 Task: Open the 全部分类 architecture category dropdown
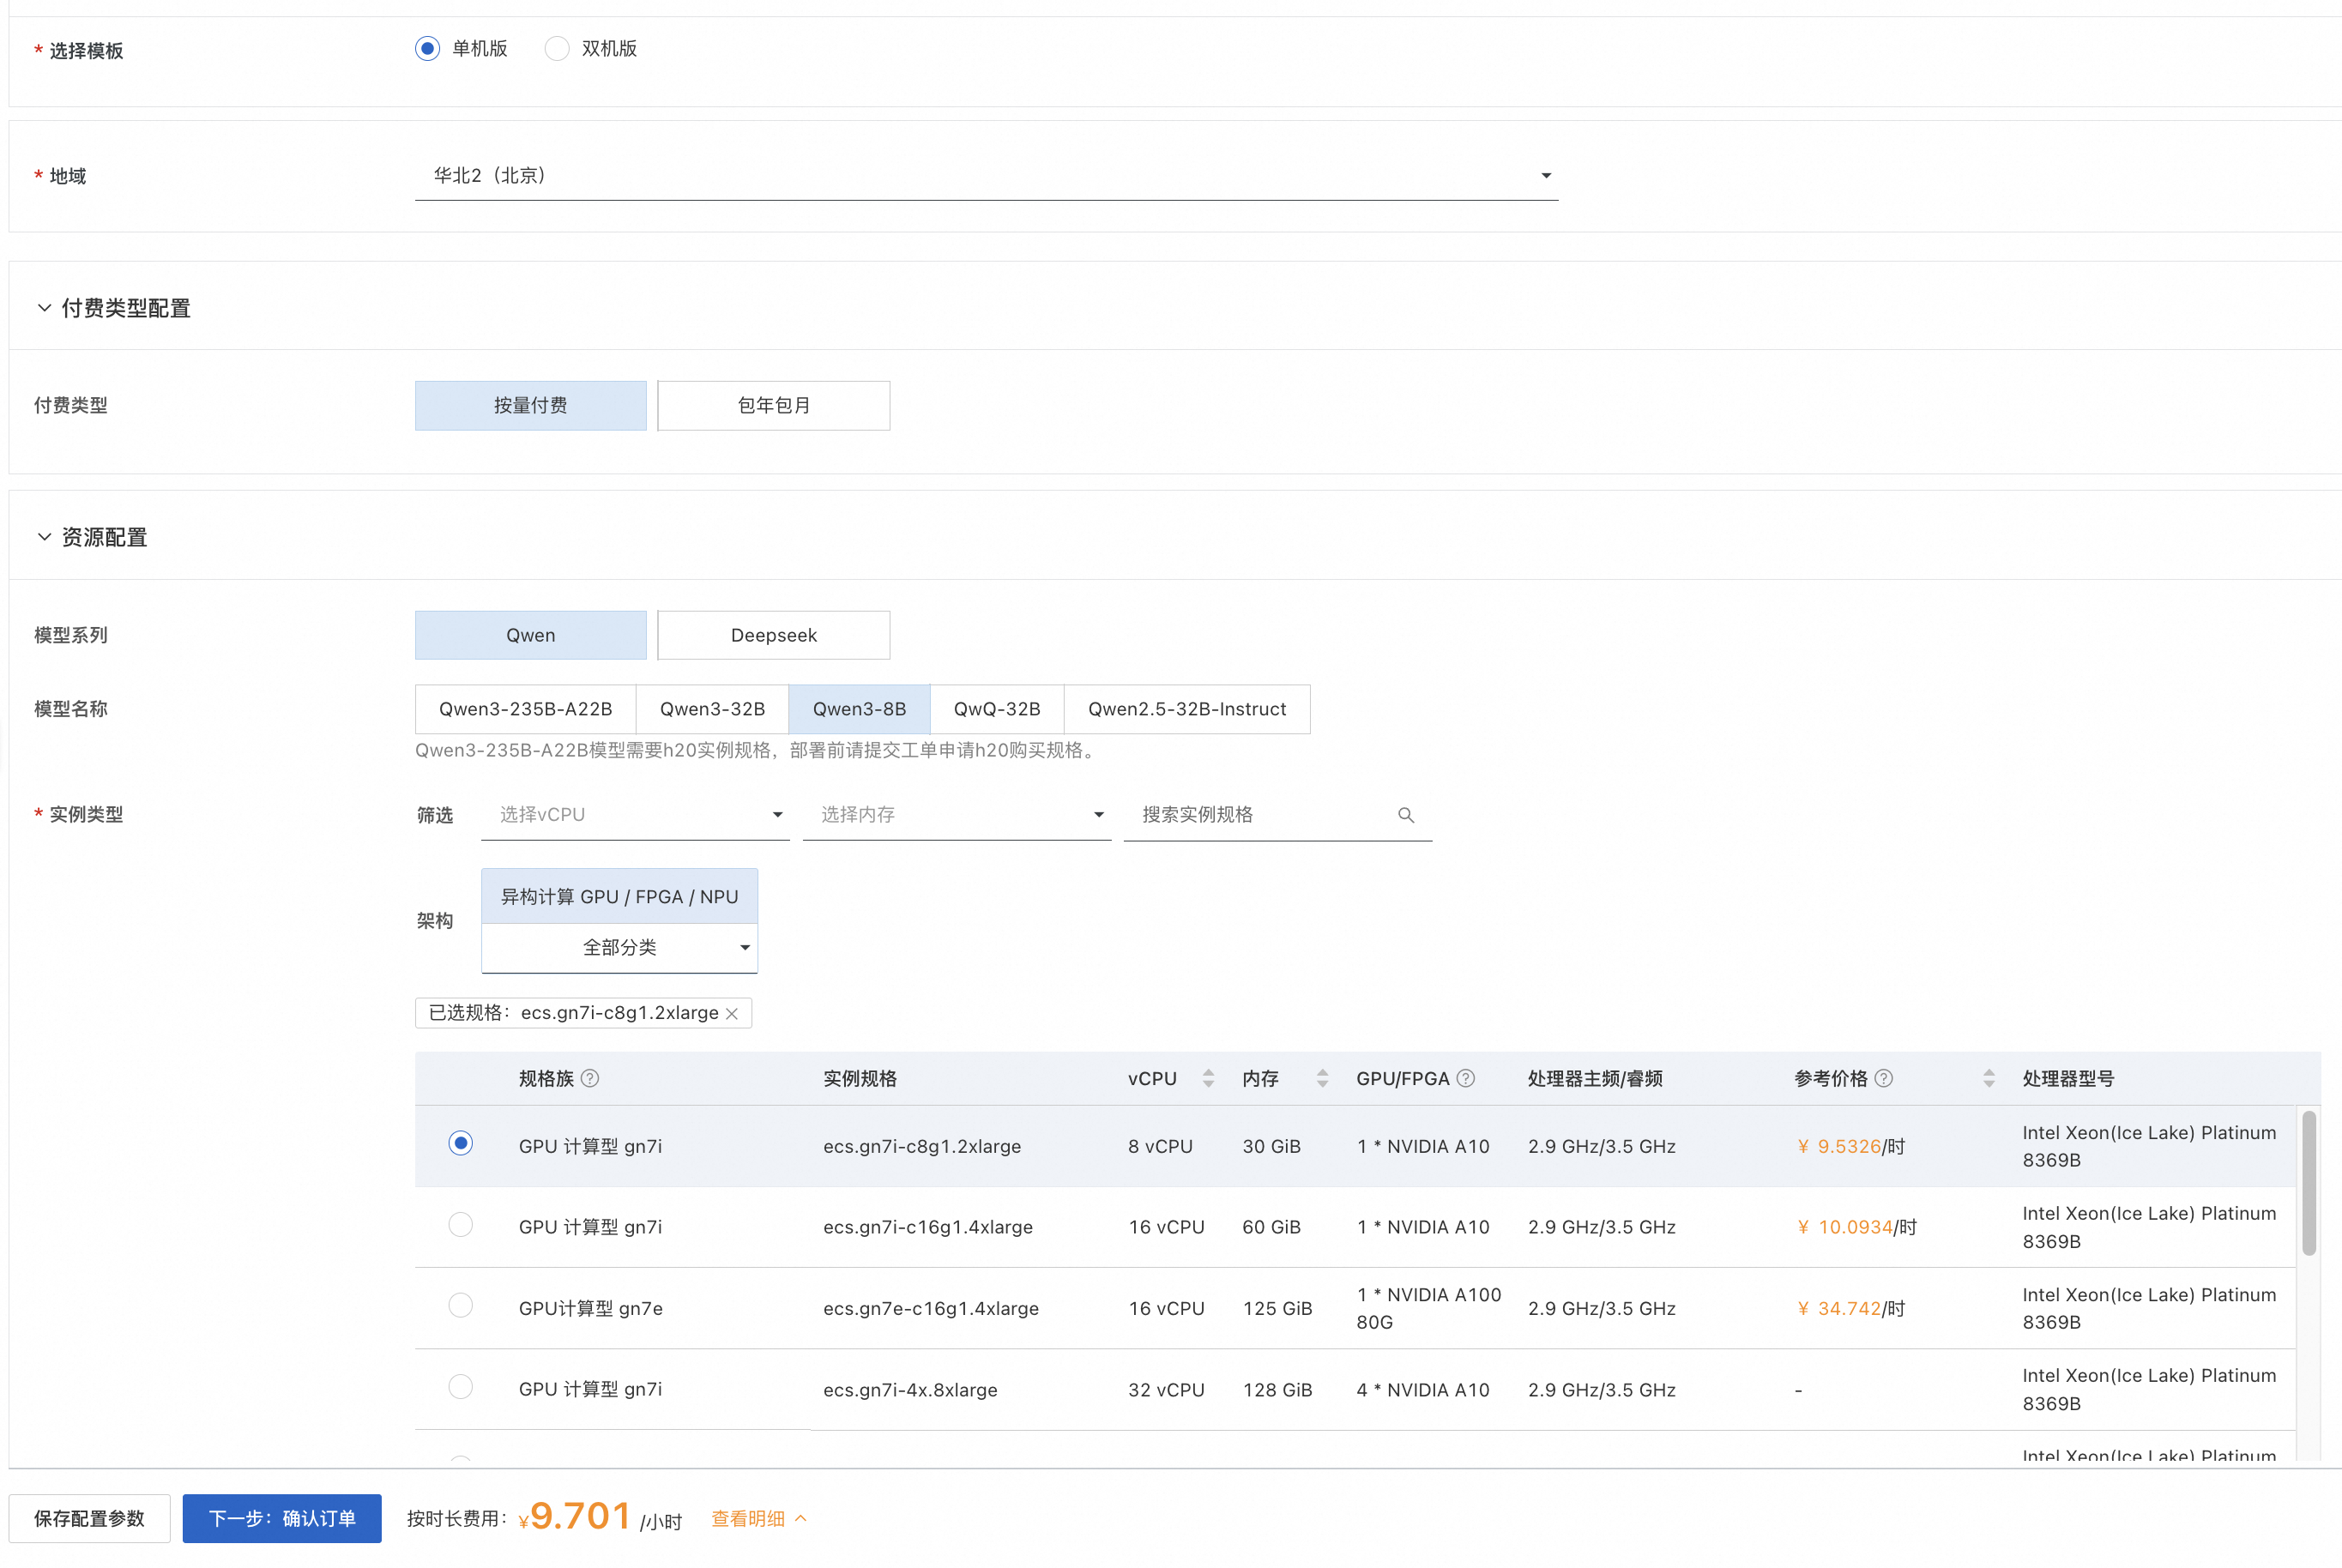point(619,947)
